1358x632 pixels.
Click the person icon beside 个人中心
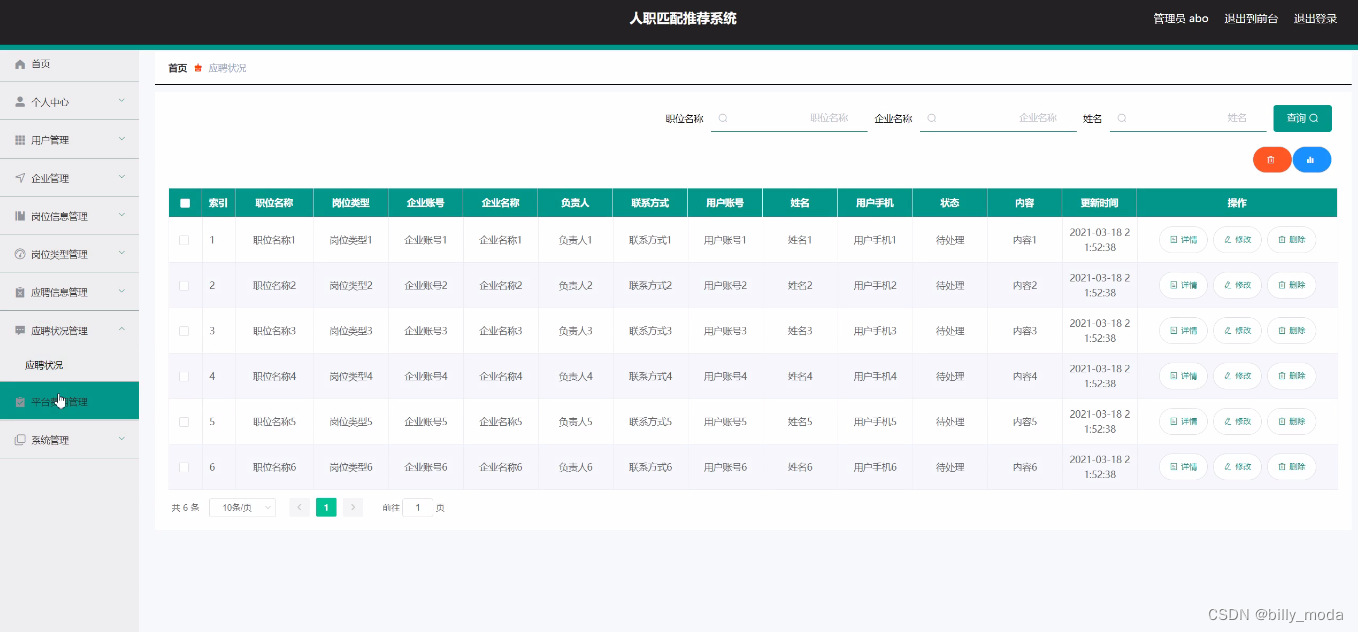[x=19, y=101]
